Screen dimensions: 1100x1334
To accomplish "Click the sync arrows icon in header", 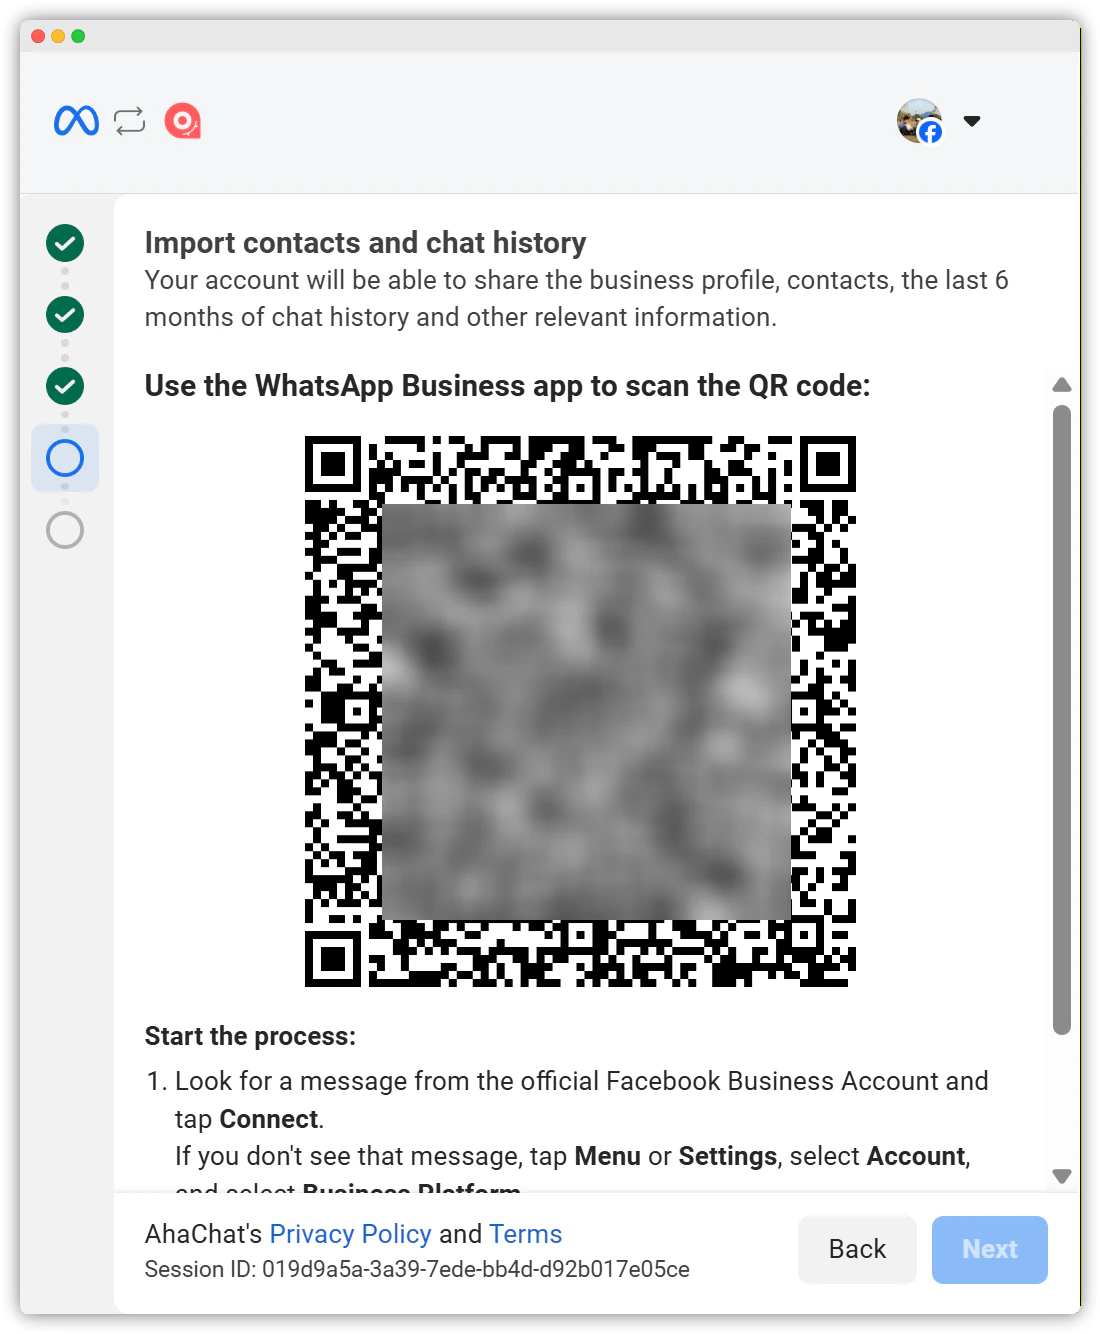I will coord(130,121).
